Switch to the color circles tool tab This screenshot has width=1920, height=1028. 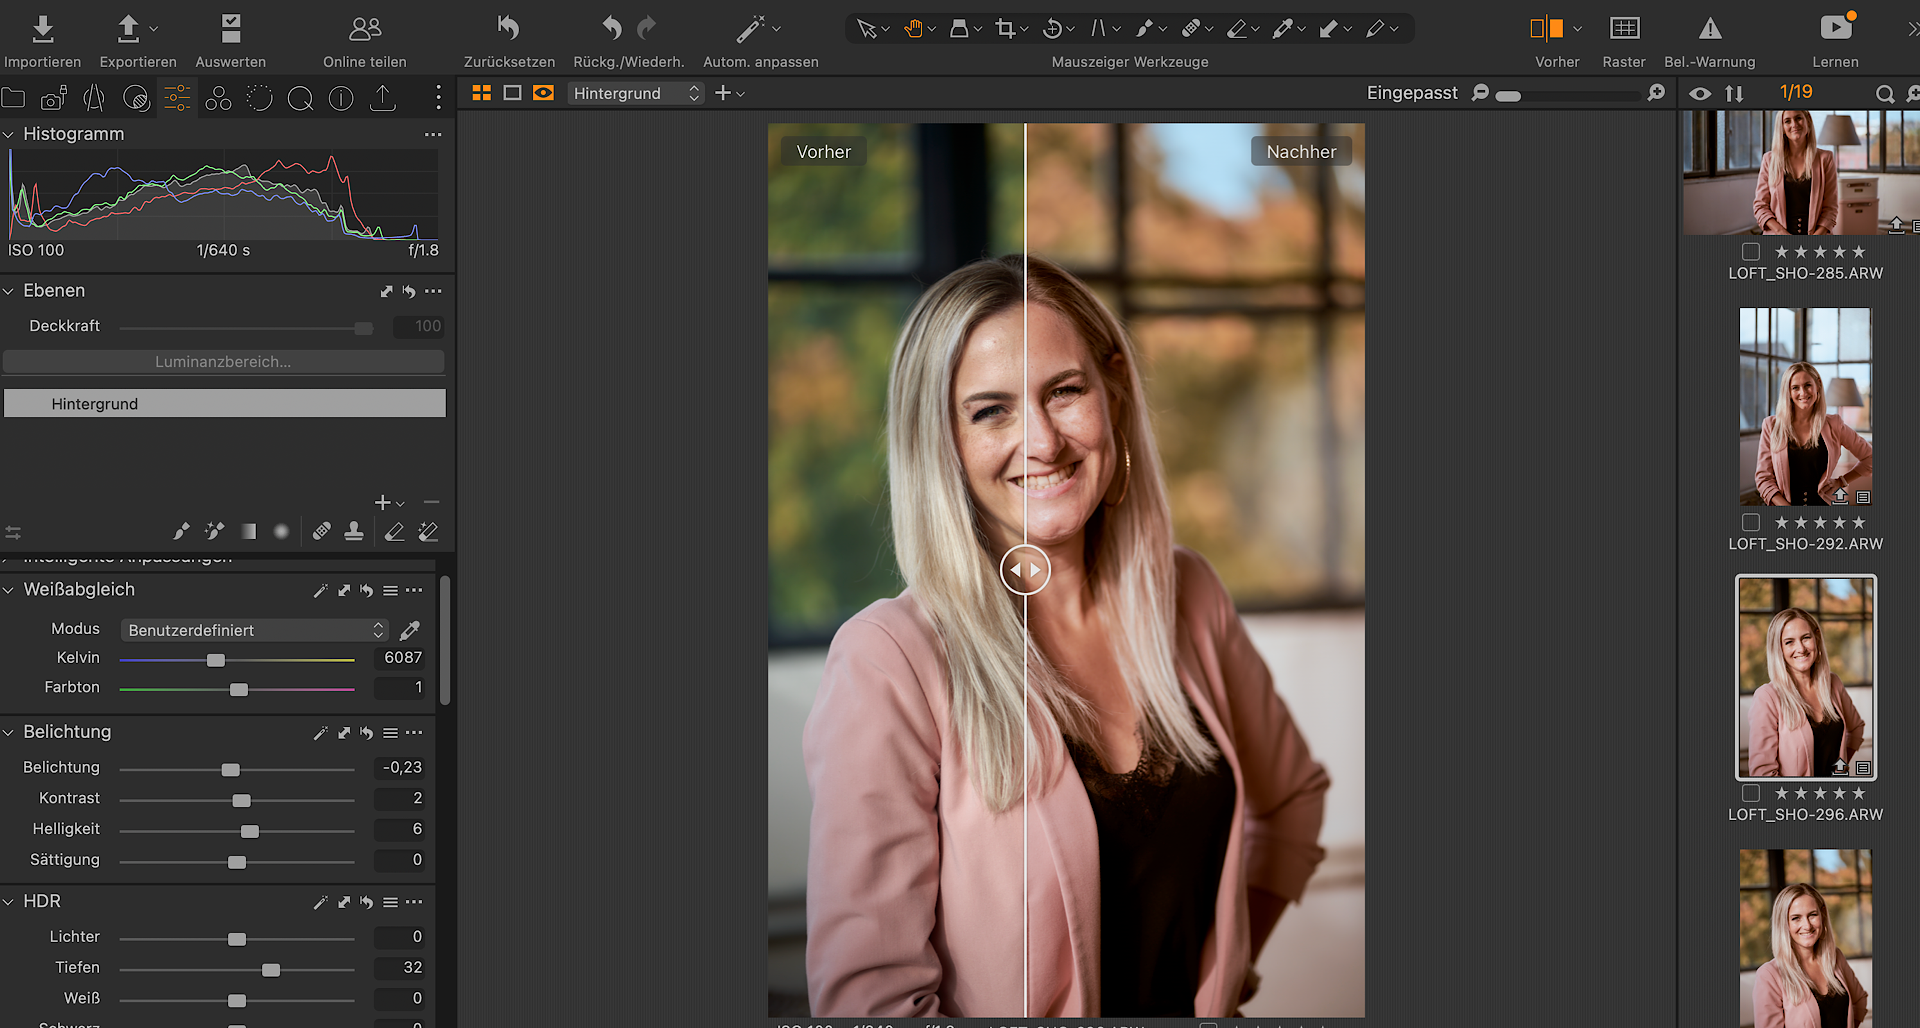point(218,98)
